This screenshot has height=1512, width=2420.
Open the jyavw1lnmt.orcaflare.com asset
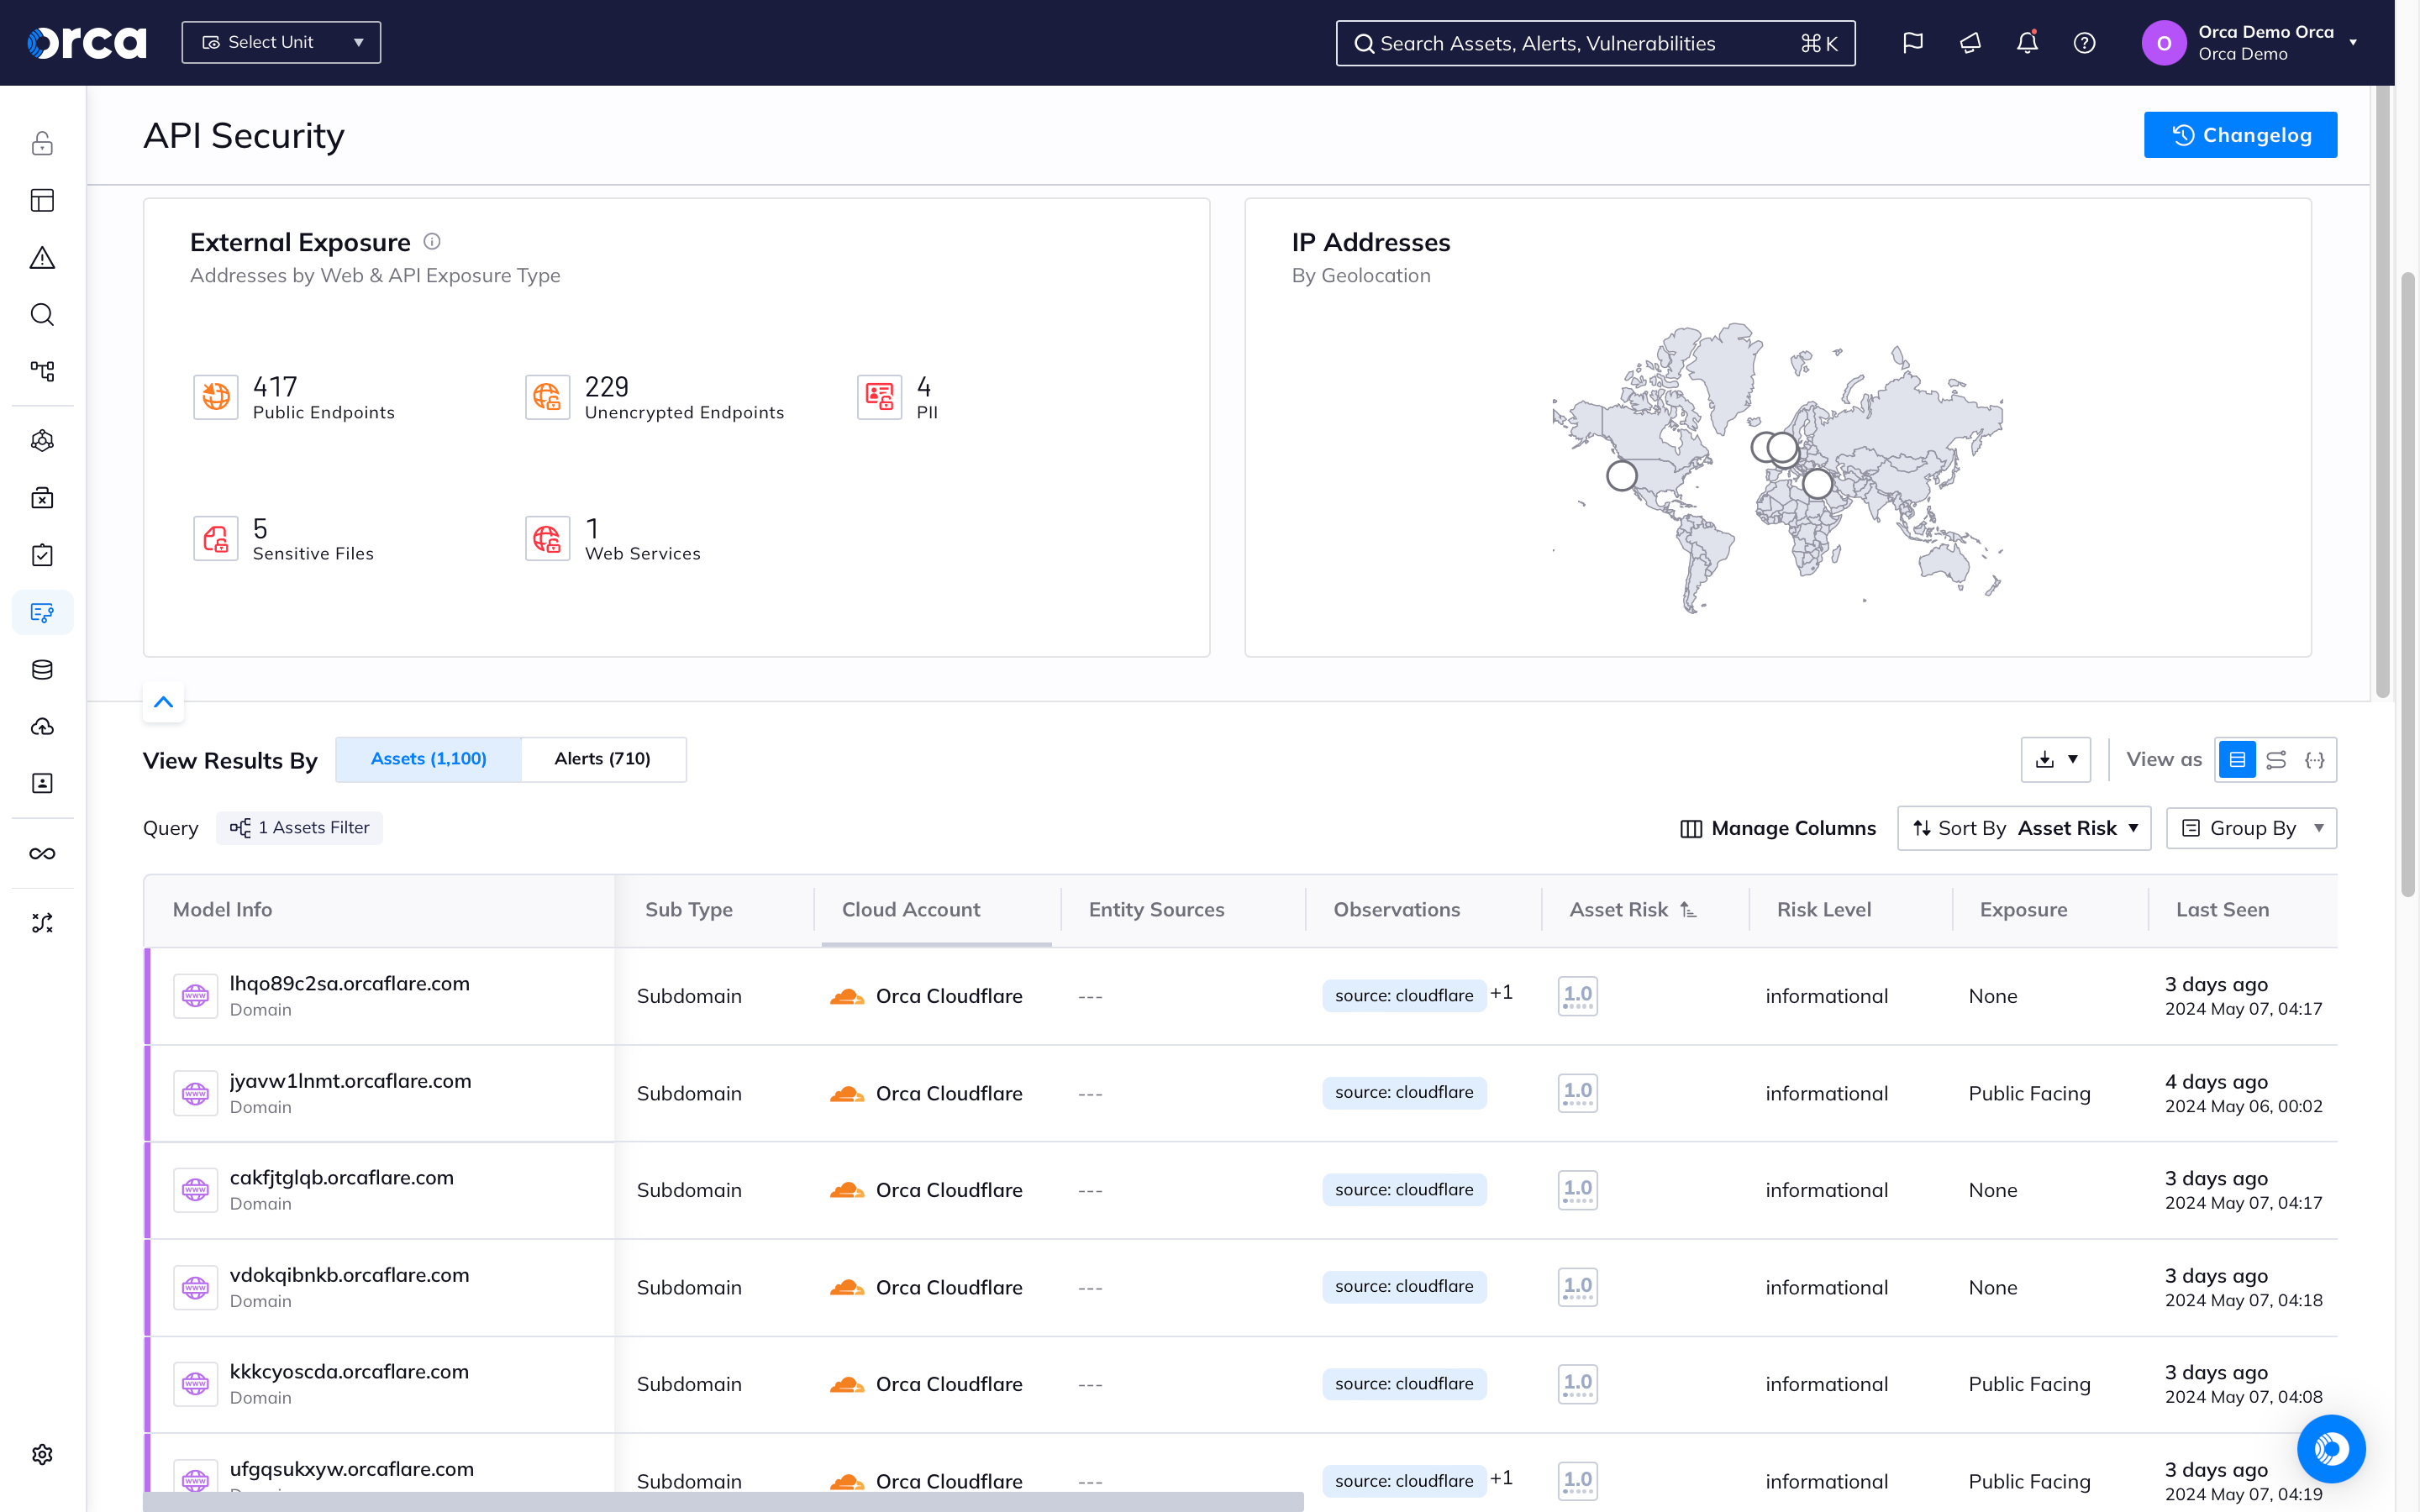tap(350, 1080)
